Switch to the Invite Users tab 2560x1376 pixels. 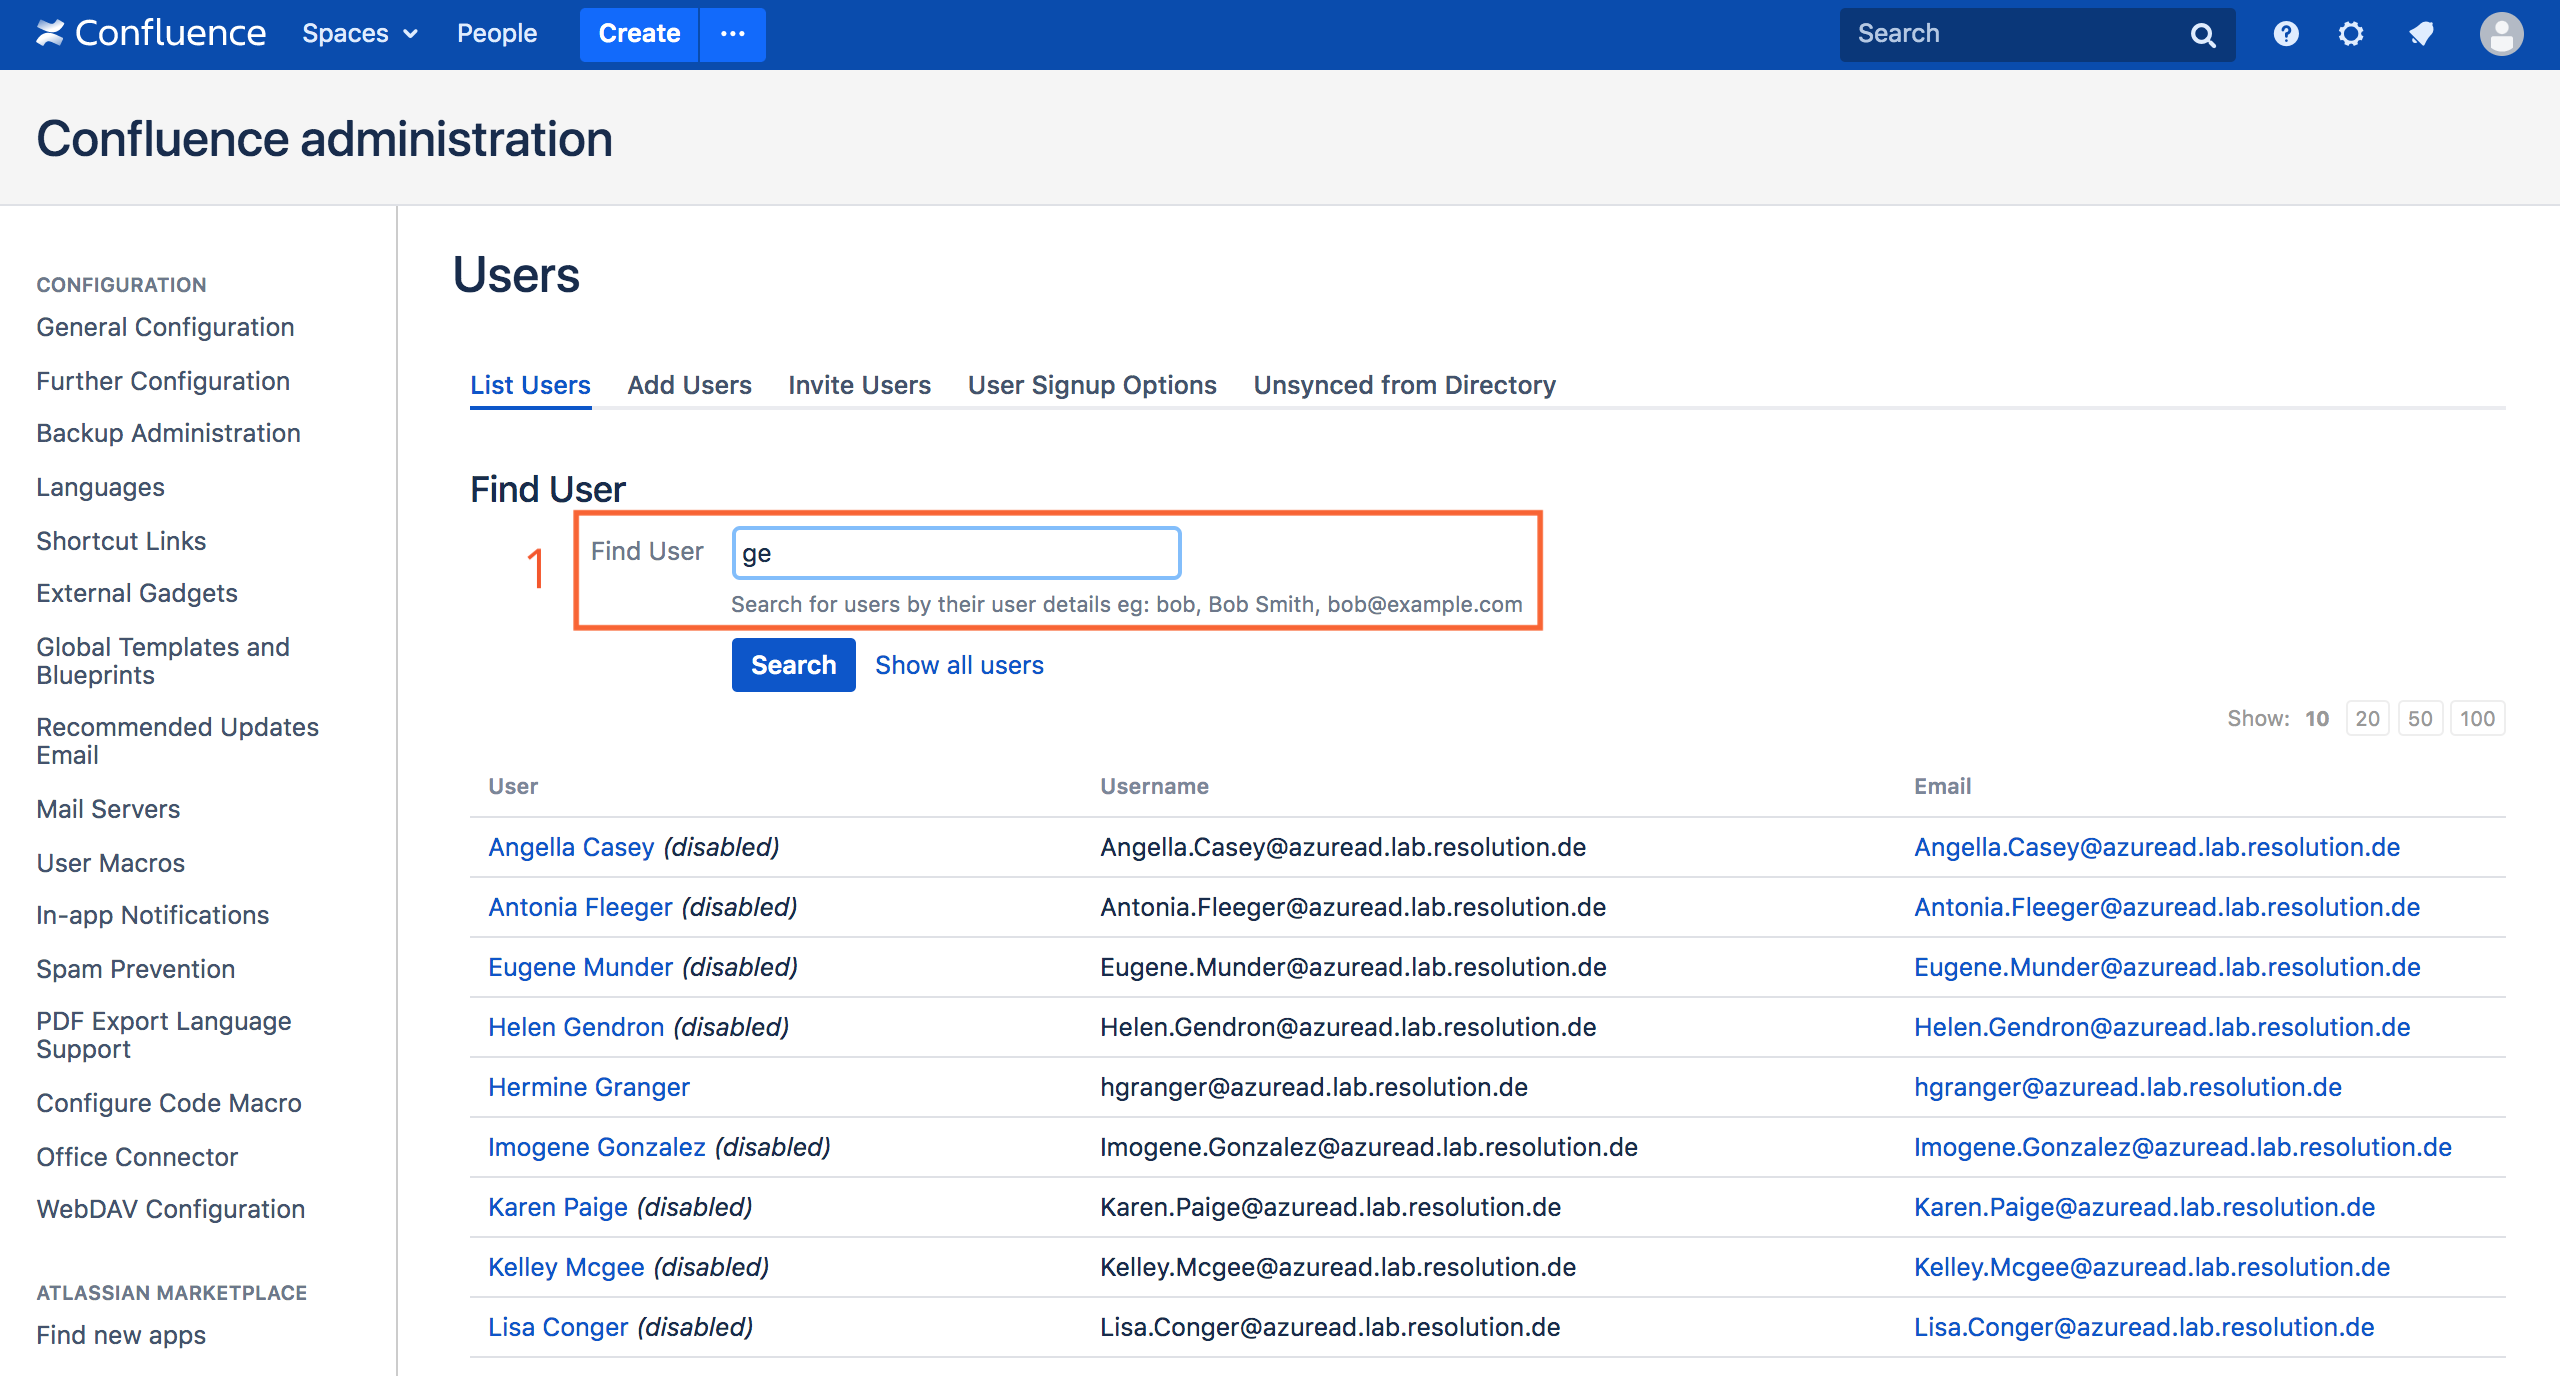point(859,385)
